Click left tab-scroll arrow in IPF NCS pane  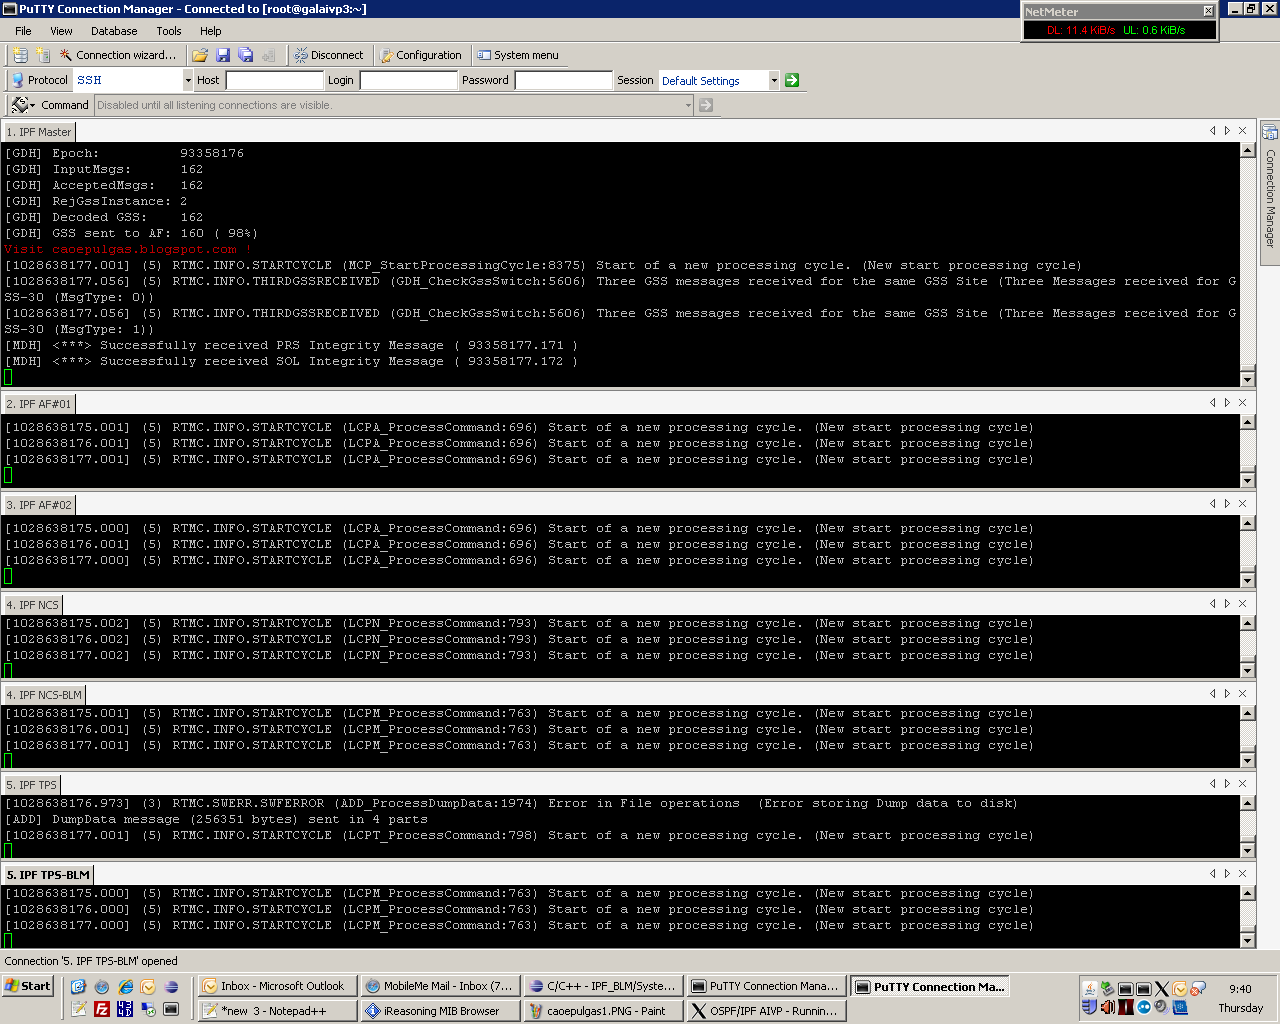coord(1212,604)
